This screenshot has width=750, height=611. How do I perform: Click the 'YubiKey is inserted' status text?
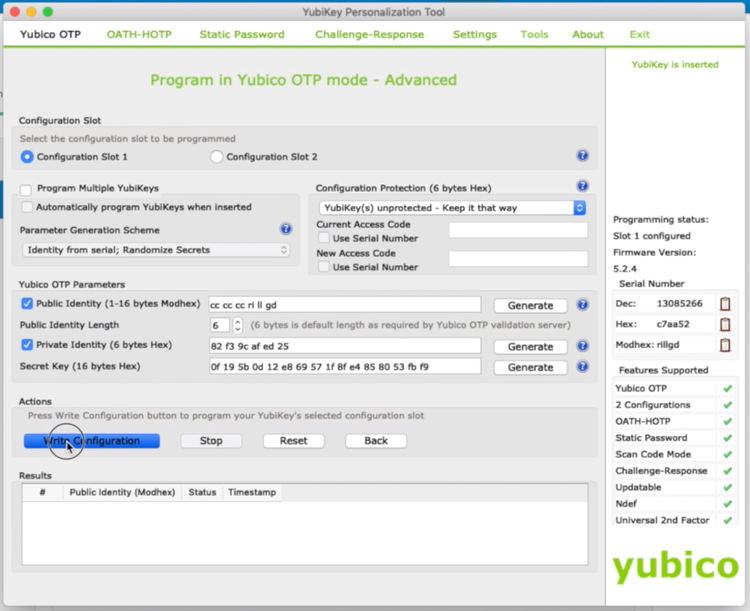675,65
